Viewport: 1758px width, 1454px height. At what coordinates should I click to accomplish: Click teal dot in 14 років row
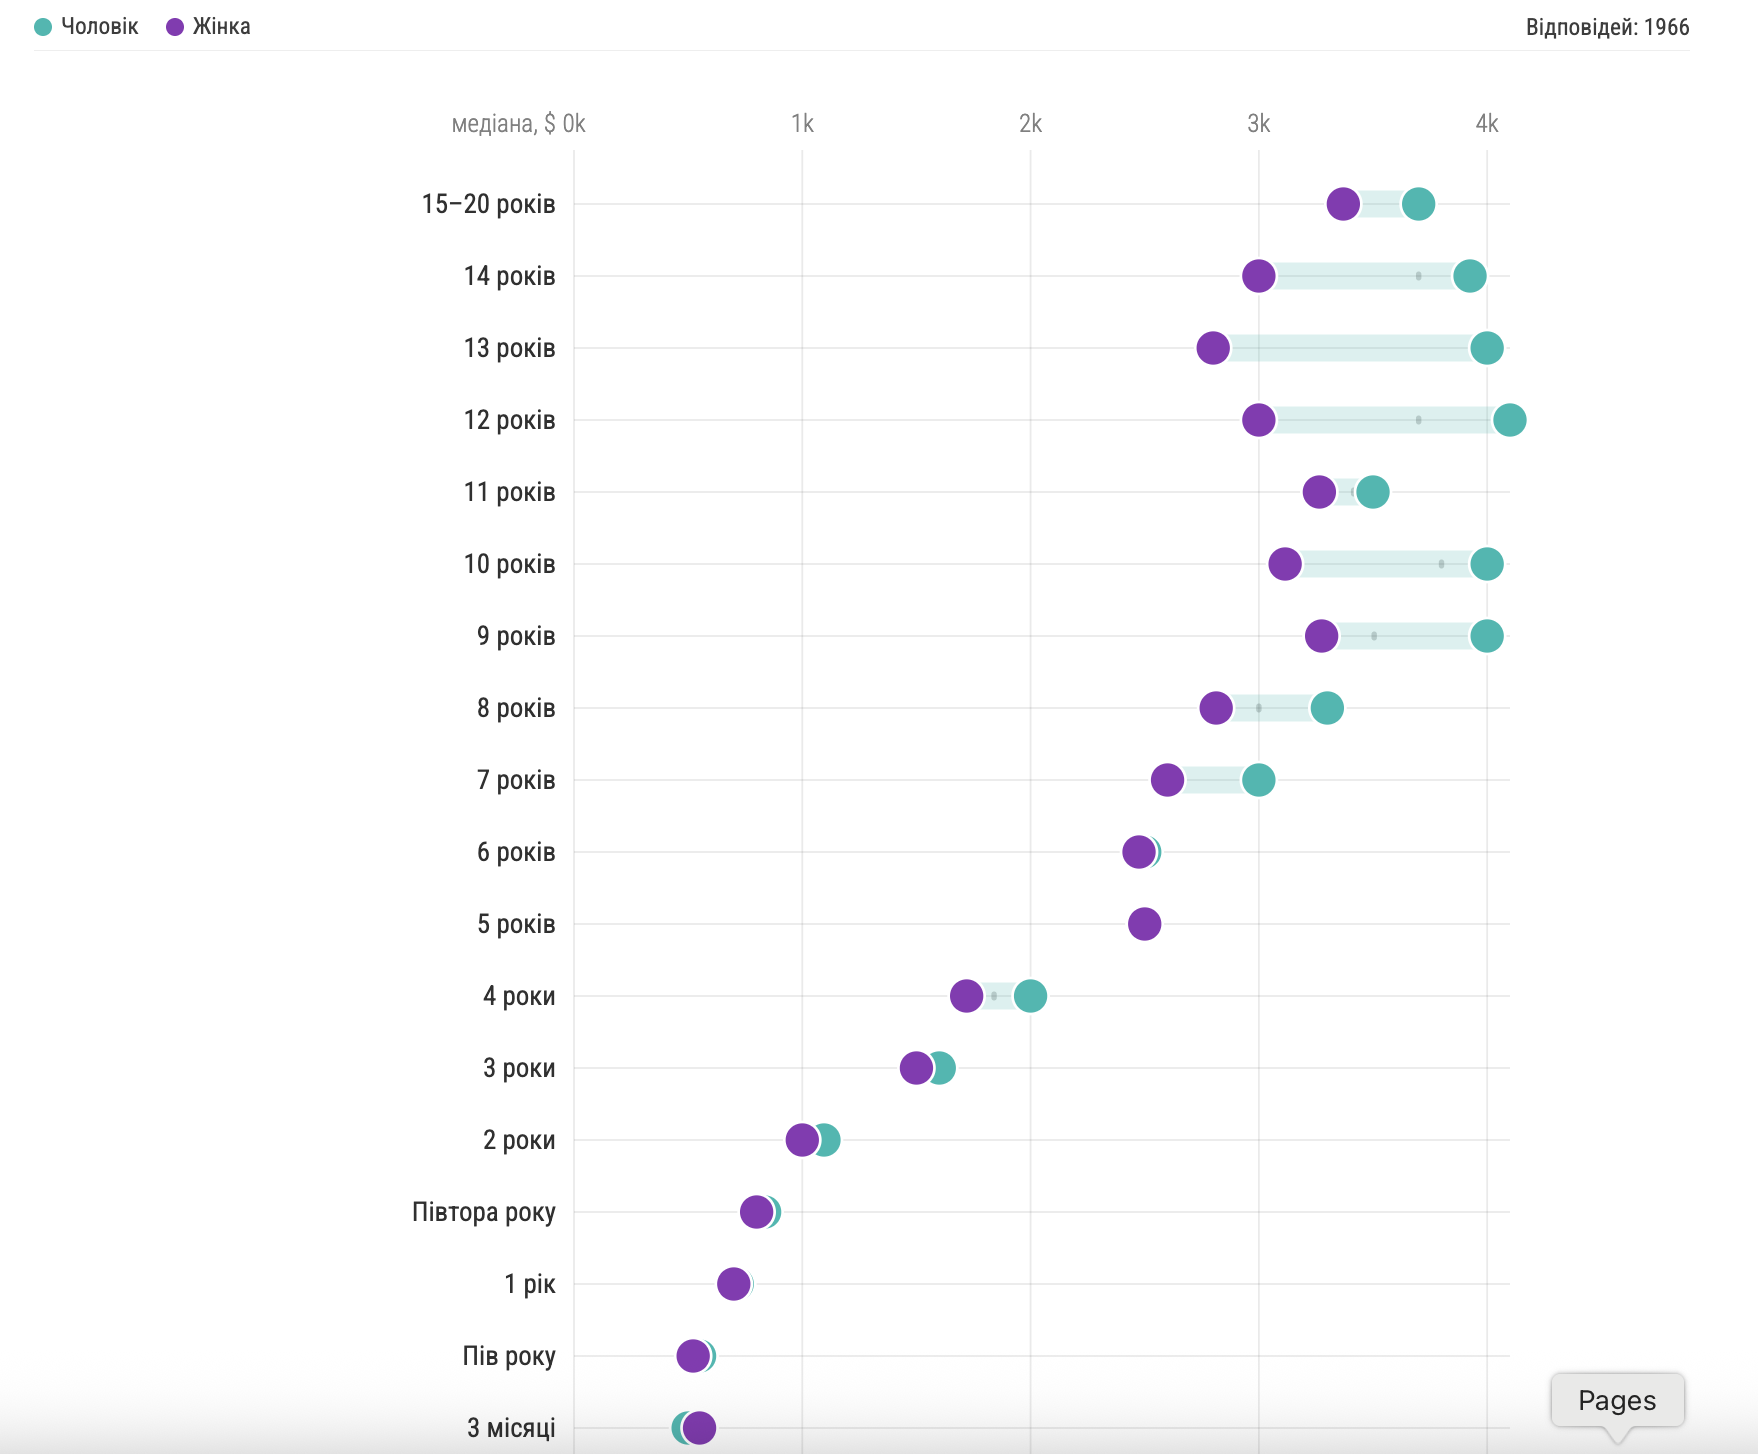click(1469, 276)
